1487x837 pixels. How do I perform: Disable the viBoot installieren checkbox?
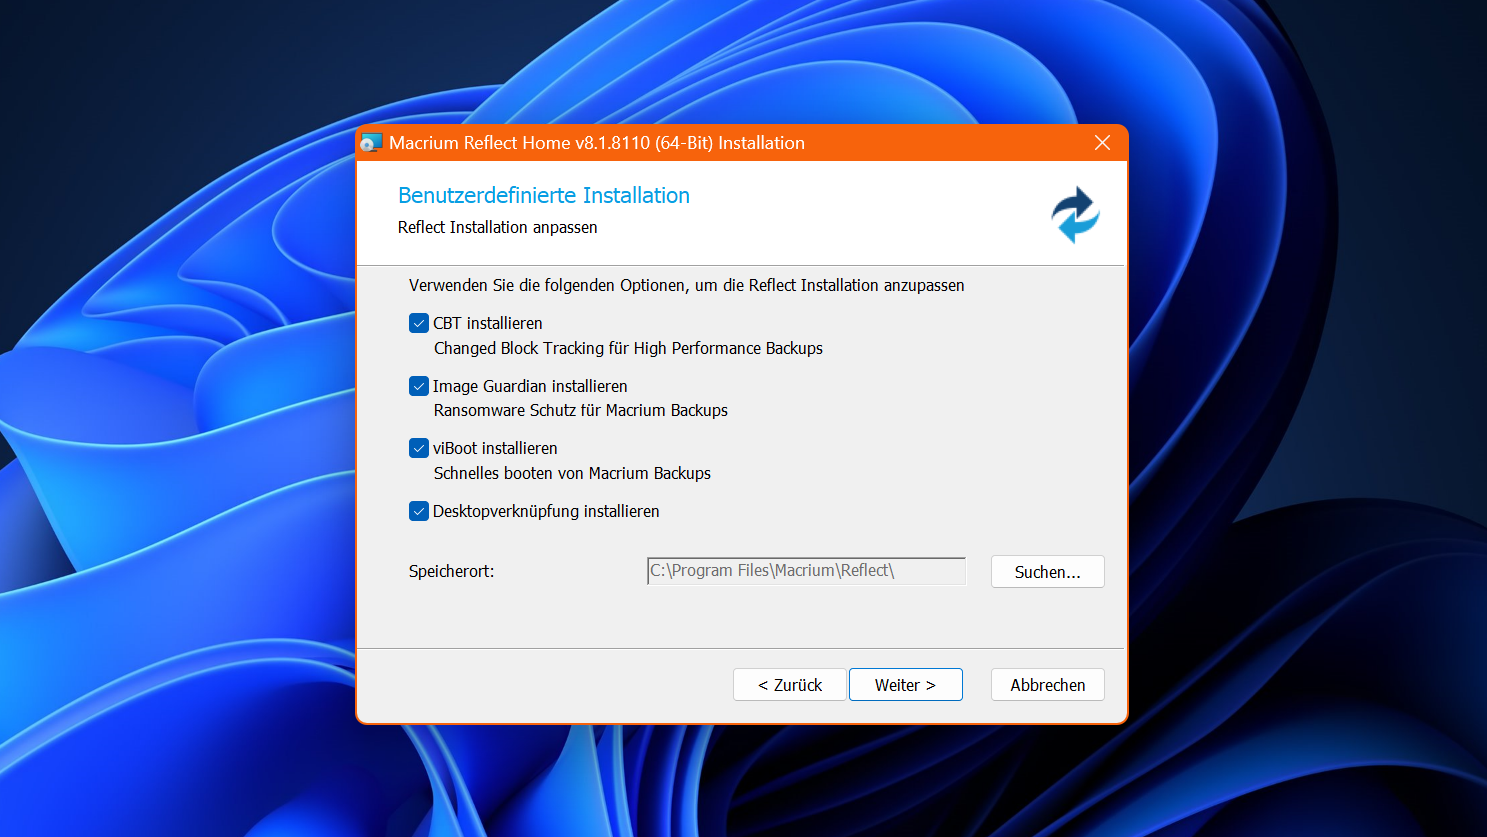tap(419, 448)
